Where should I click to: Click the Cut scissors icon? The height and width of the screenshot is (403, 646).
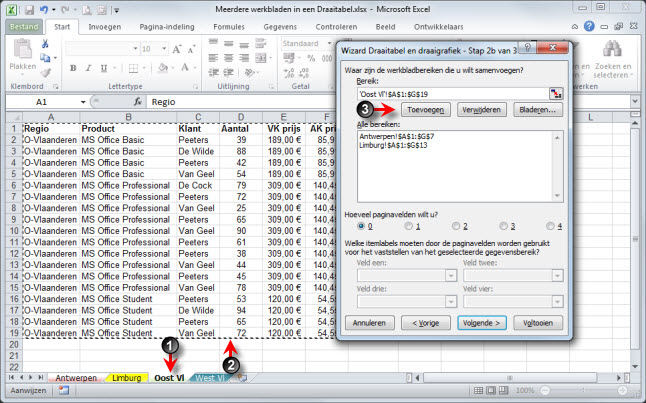click(x=45, y=44)
